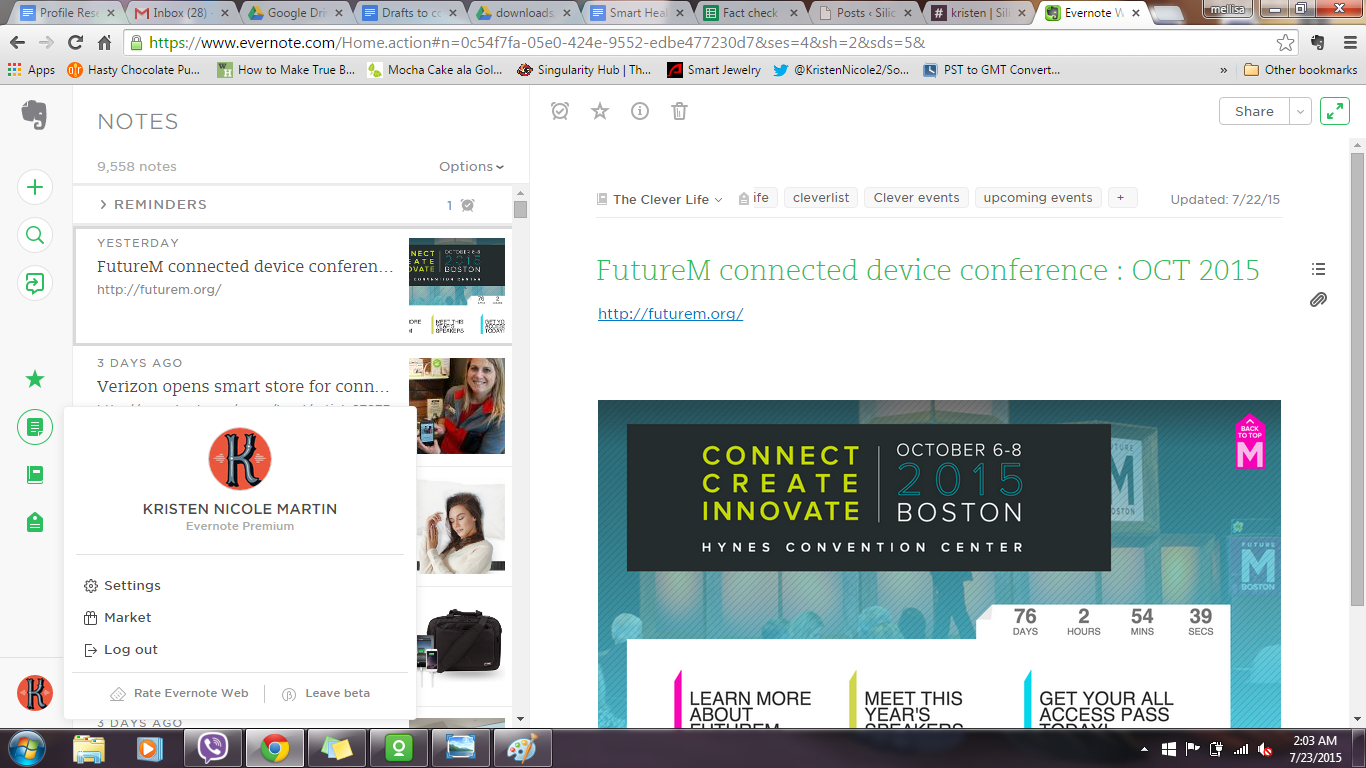Click the account avatar at the sidebar bottom
The height and width of the screenshot is (768, 1366).
(x=35, y=693)
